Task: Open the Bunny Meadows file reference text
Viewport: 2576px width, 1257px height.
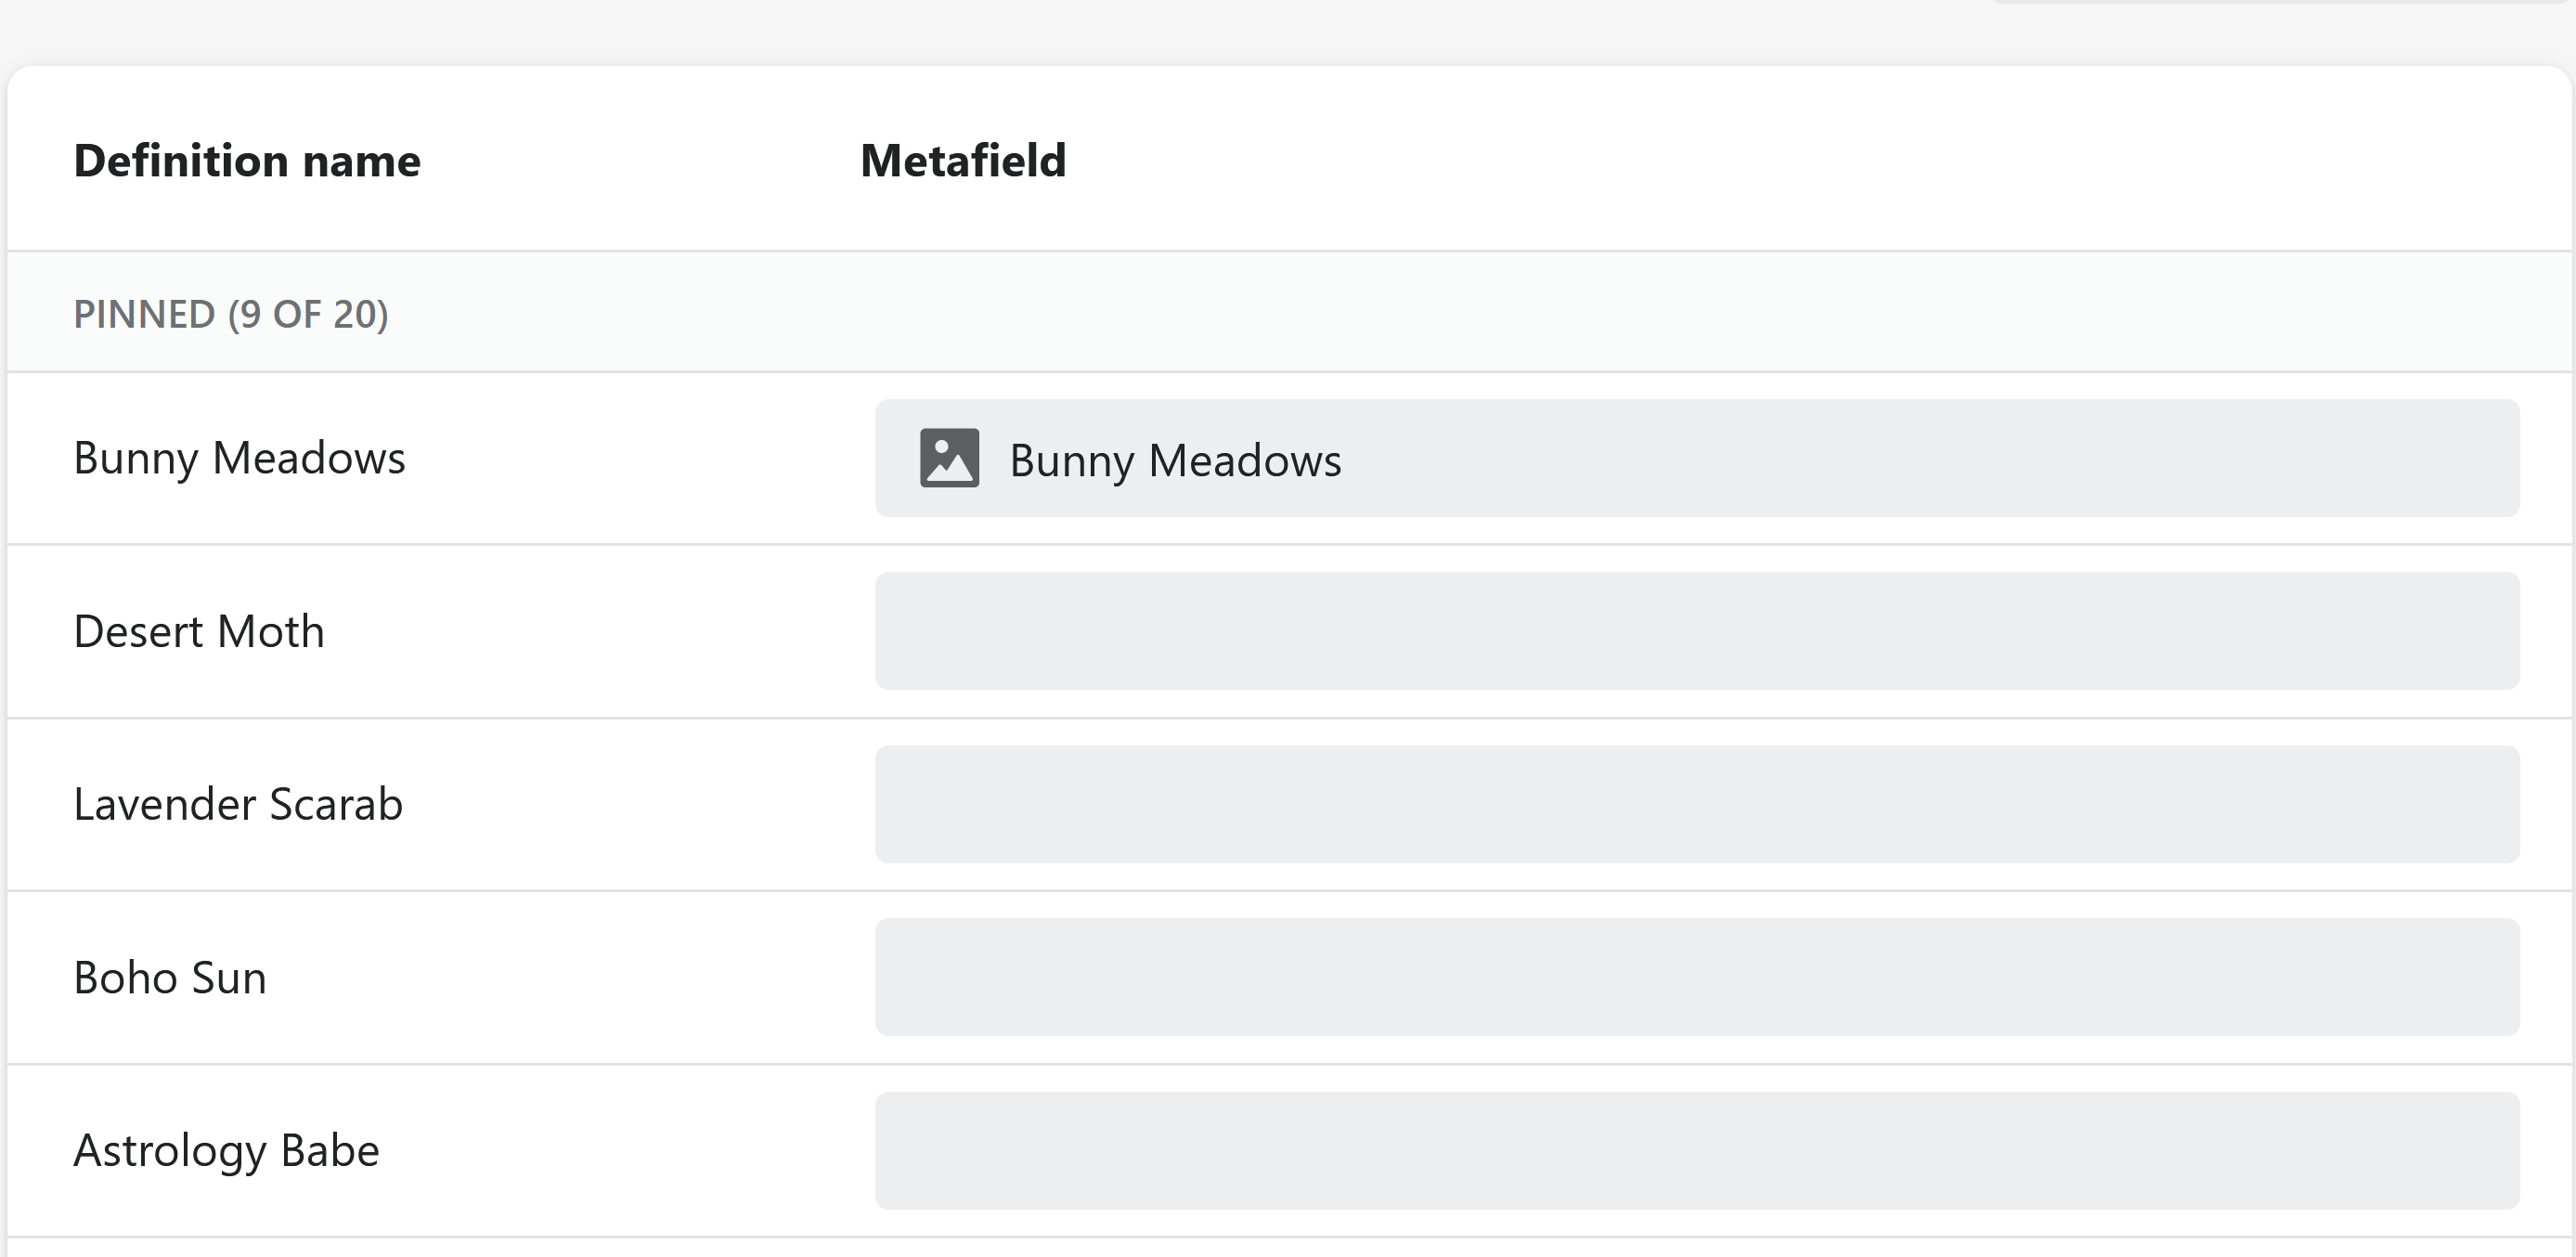Action: tap(1175, 460)
